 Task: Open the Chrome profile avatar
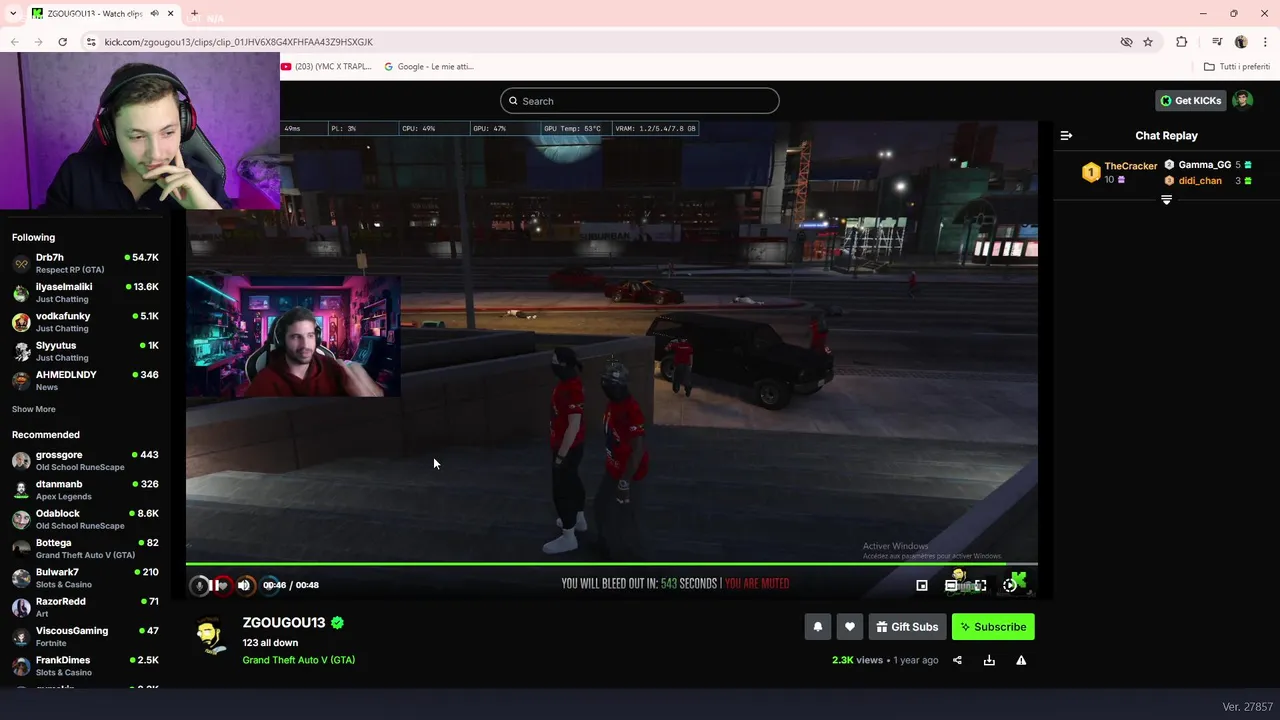tap(1241, 42)
